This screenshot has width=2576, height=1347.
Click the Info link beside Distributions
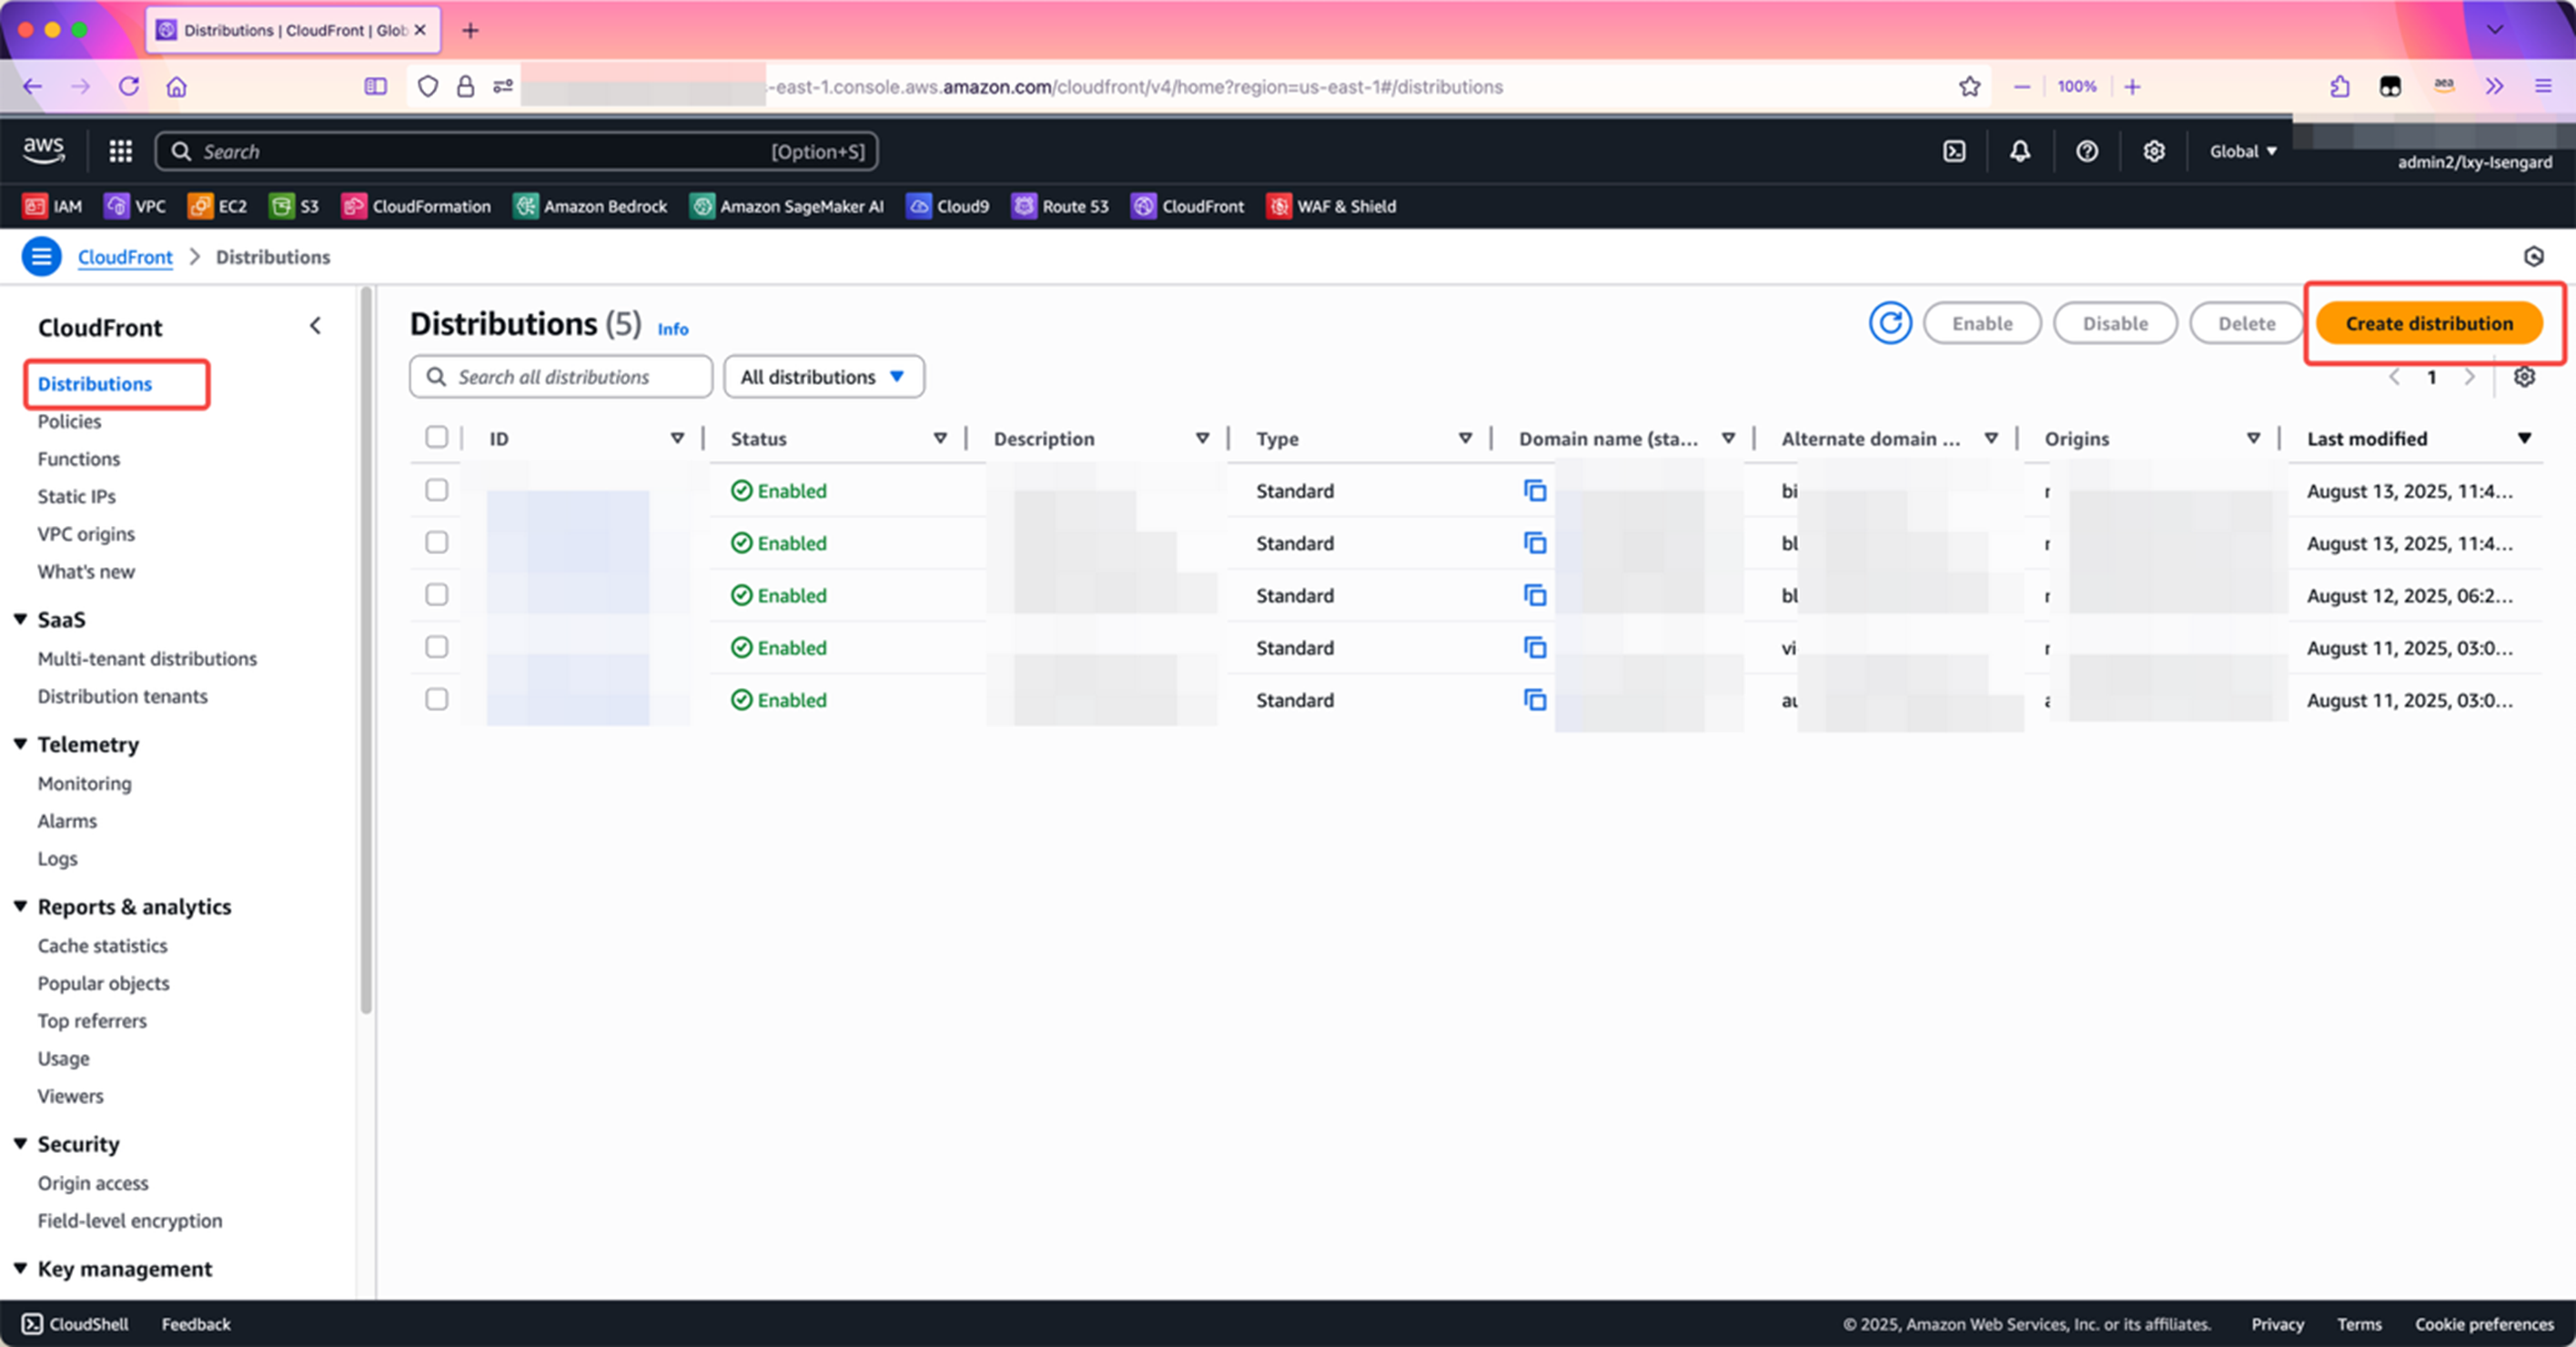[672, 329]
